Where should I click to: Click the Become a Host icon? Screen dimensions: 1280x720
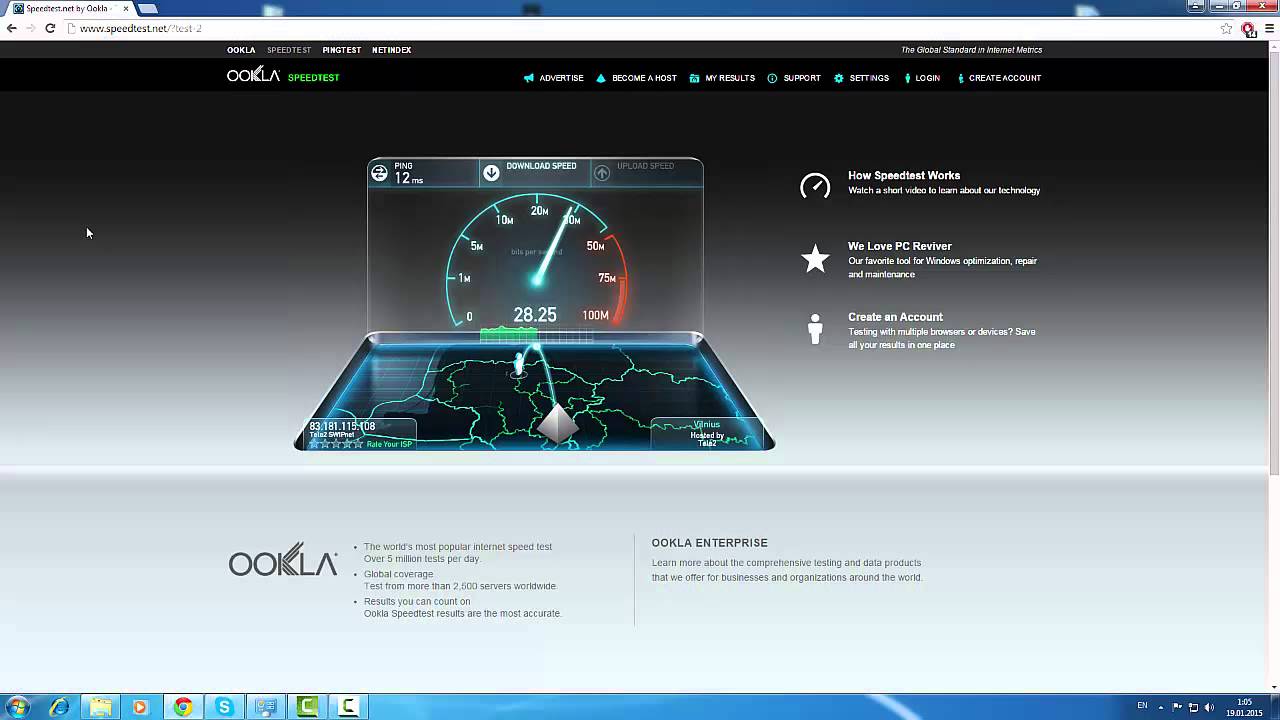pos(601,78)
